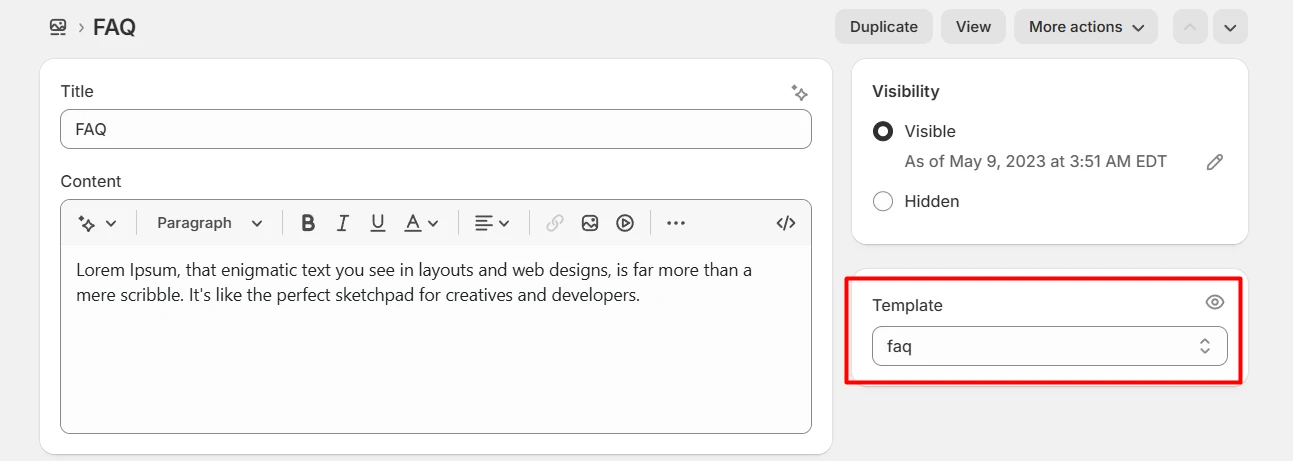This screenshot has width=1293, height=461.
Task: Go to next page with down arrow
Action: click(x=1230, y=27)
